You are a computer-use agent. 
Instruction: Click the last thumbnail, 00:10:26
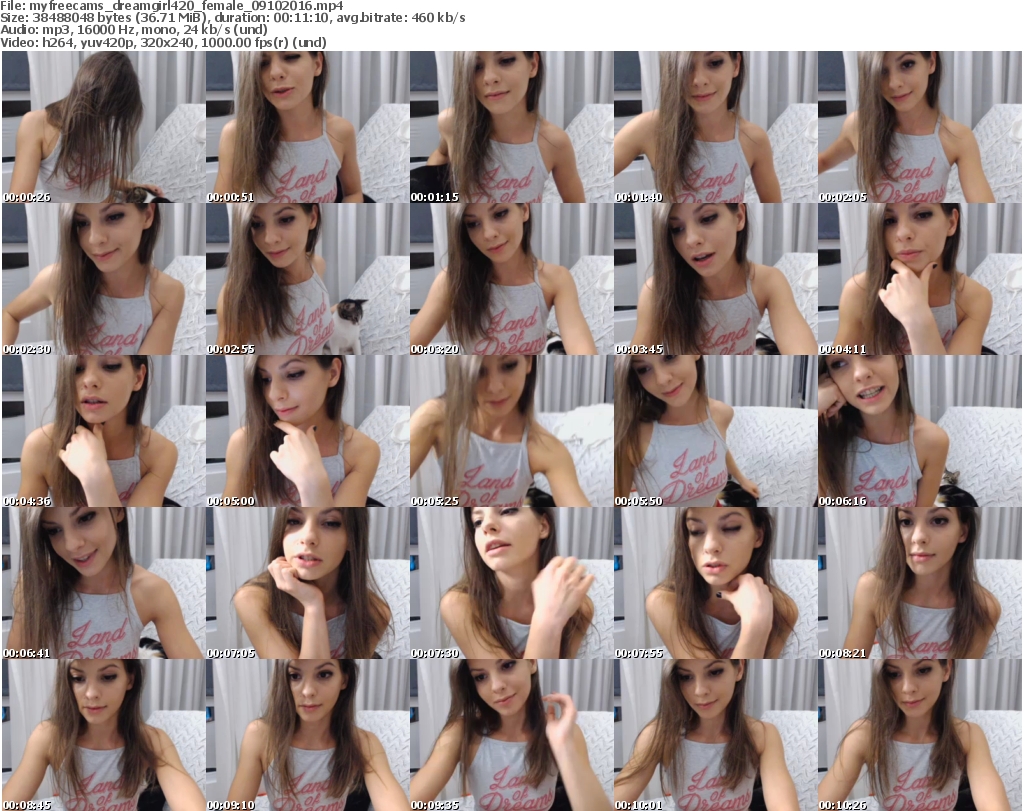920,735
